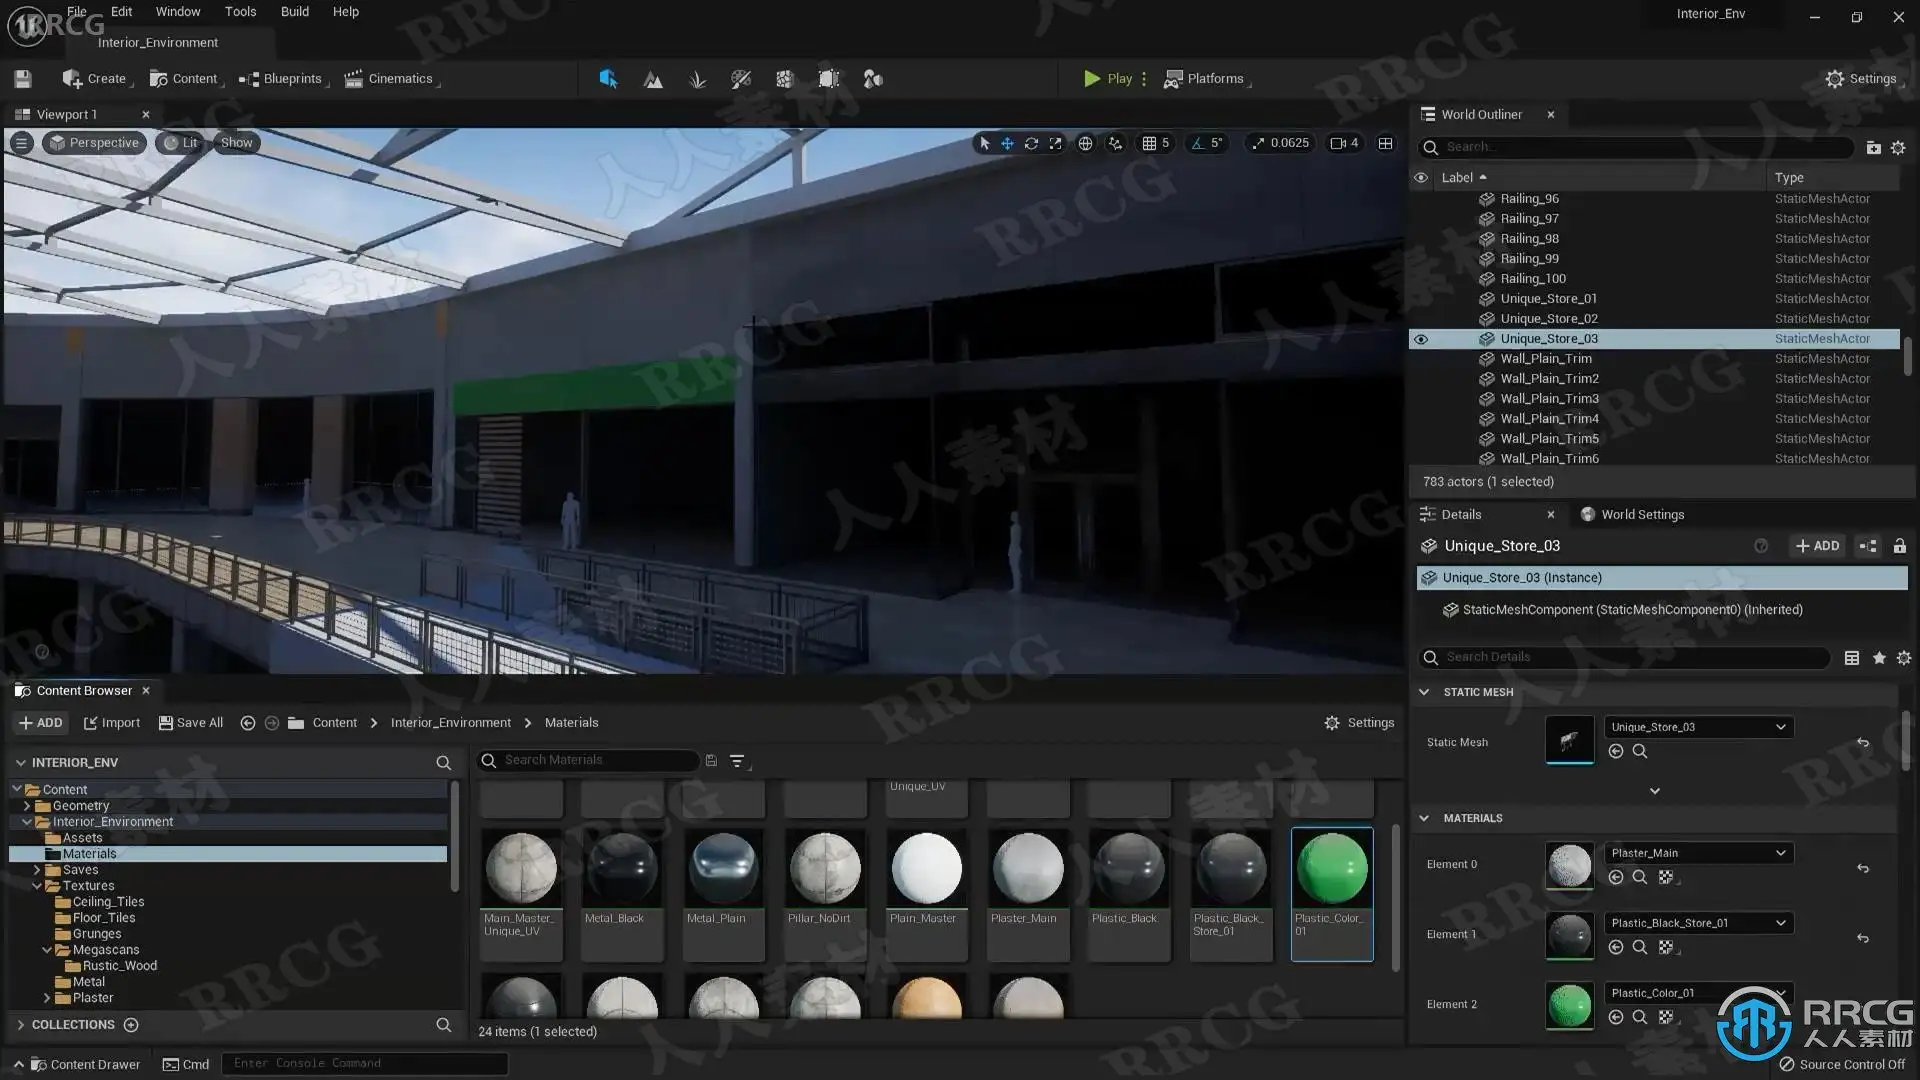Choose the rotate gizmo tool in the viewport
1920x1080 pixels.
coord(1031,143)
